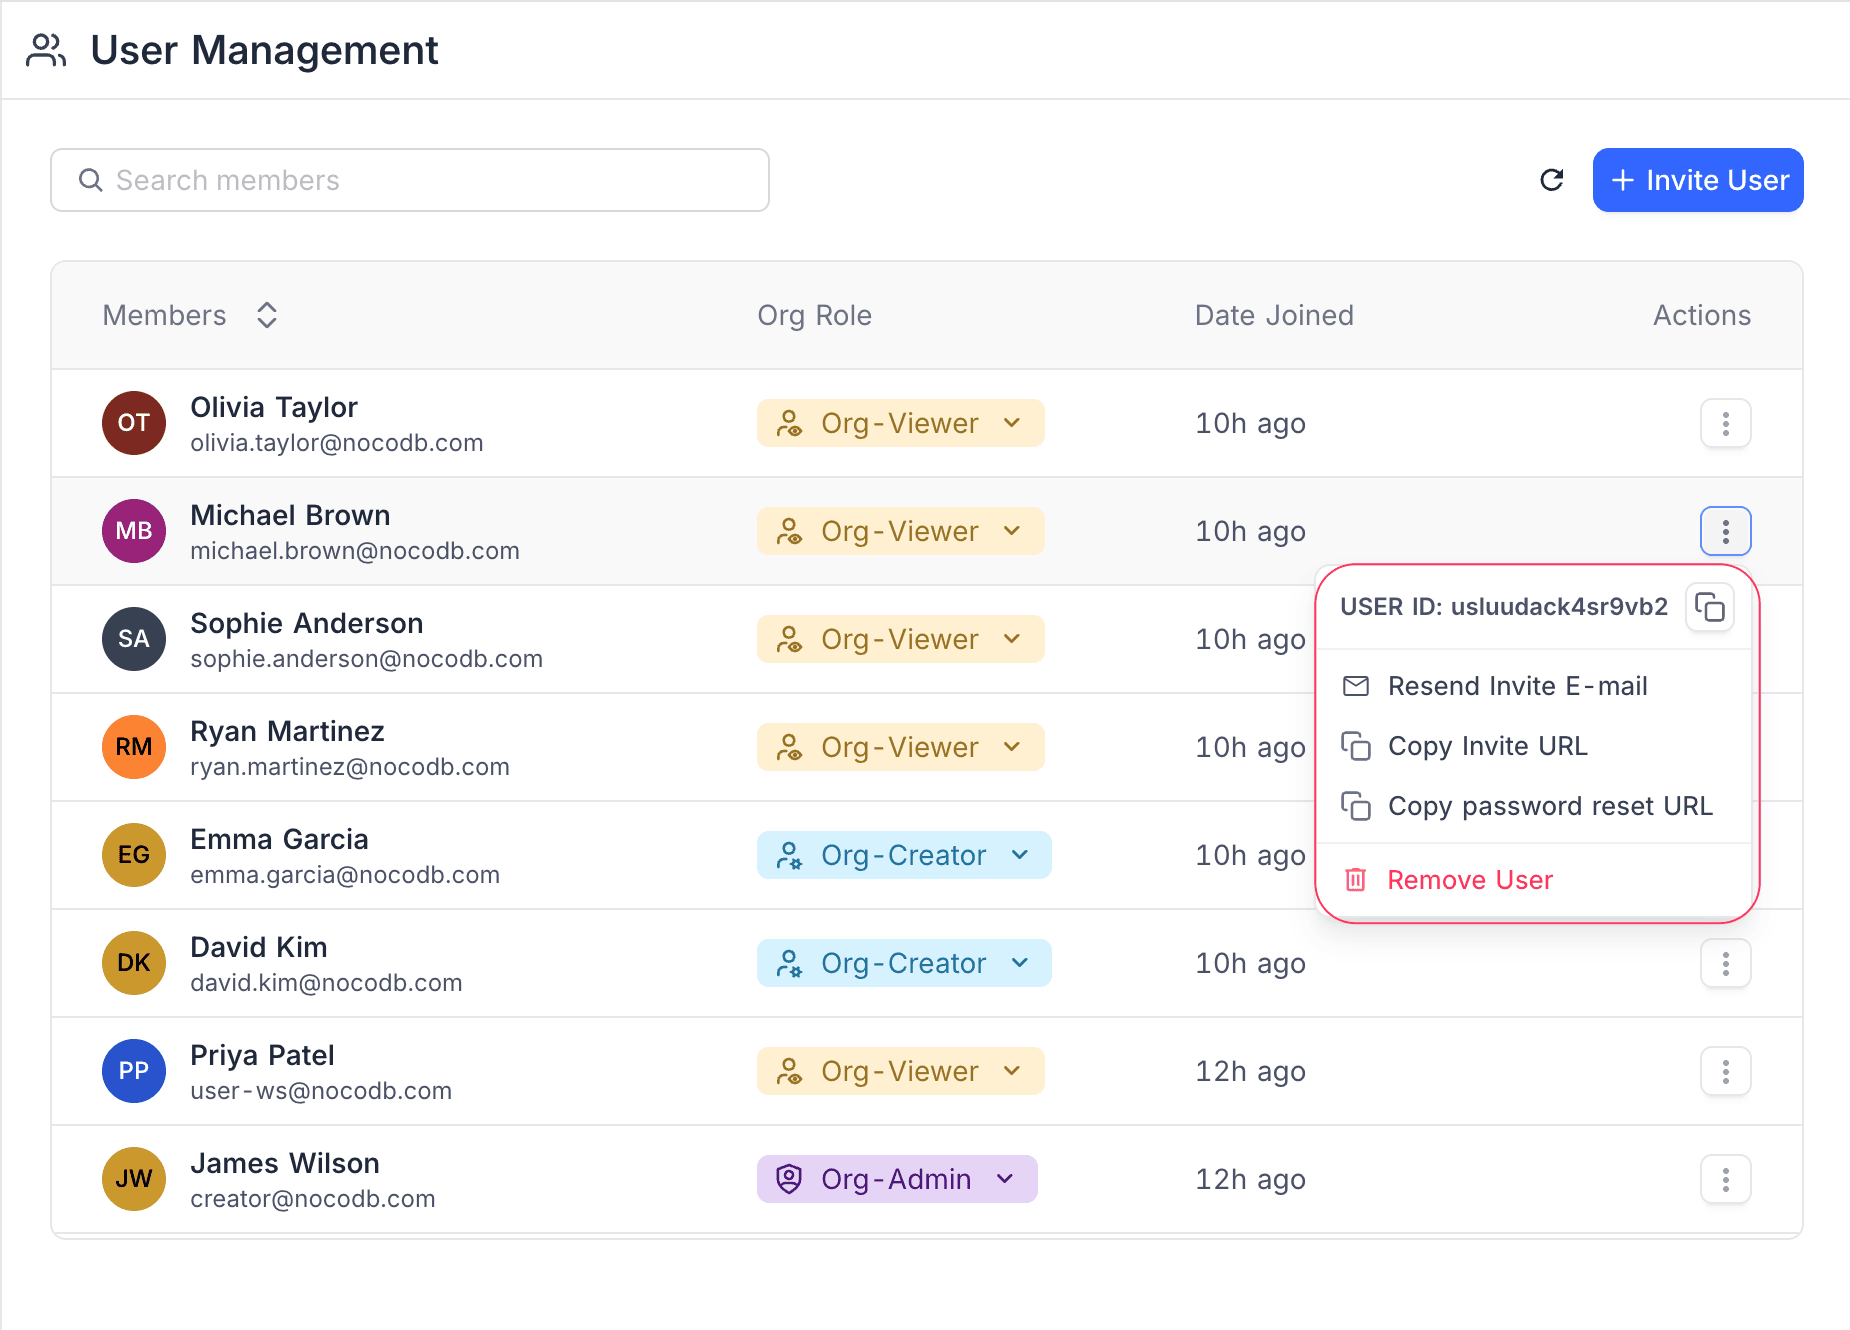The image size is (1850, 1330).
Task: Open David Kim's three-dot actions menu
Action: coord(1725,963)
